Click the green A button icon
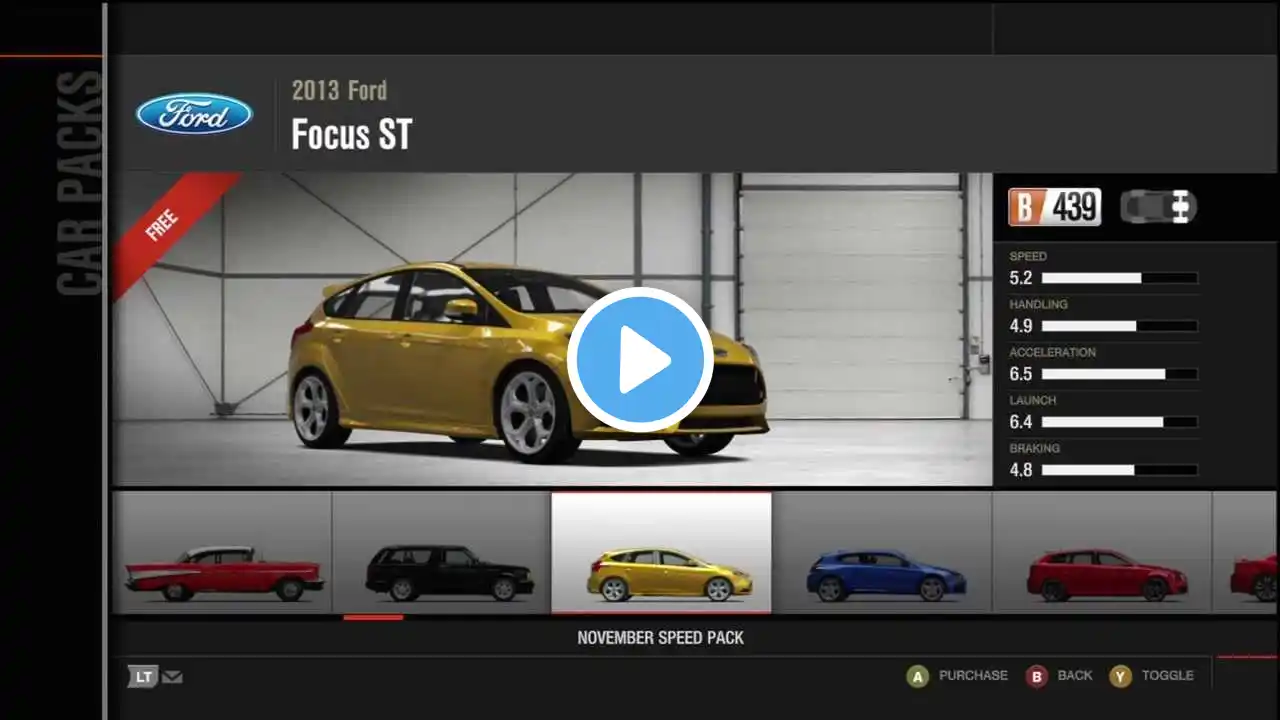 point(917,676)
